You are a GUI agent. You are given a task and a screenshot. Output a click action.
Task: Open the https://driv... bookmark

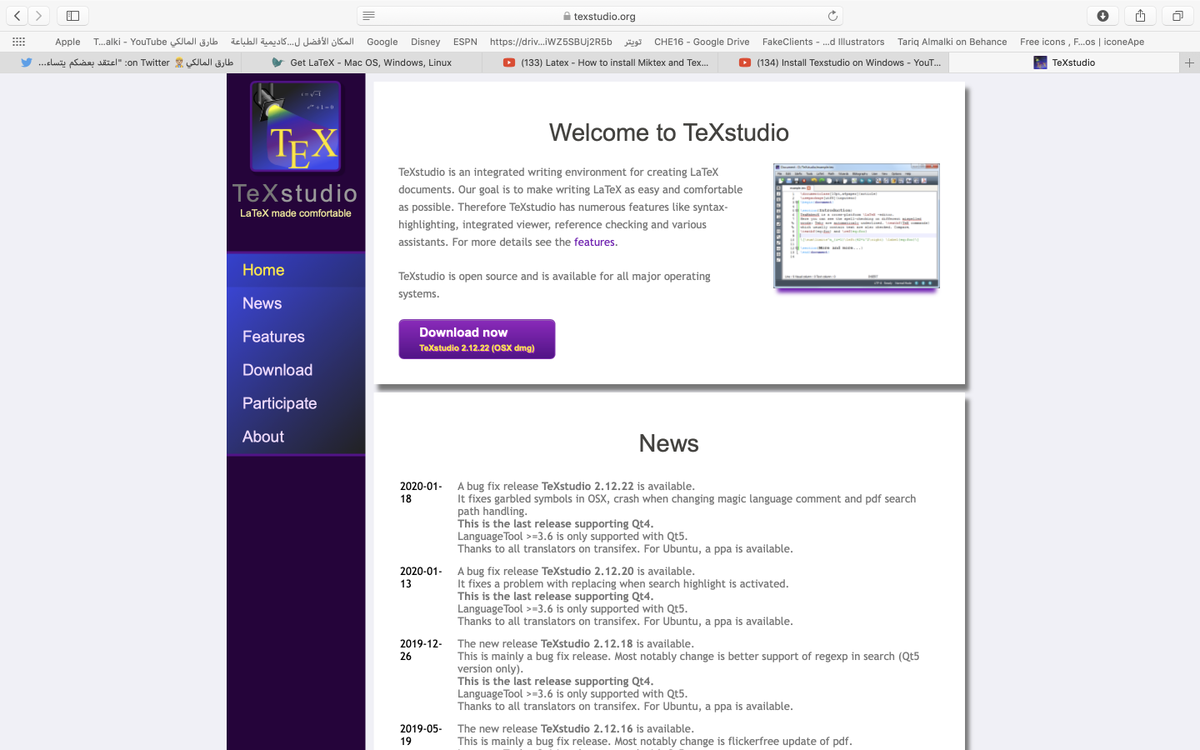click(551, 42)
